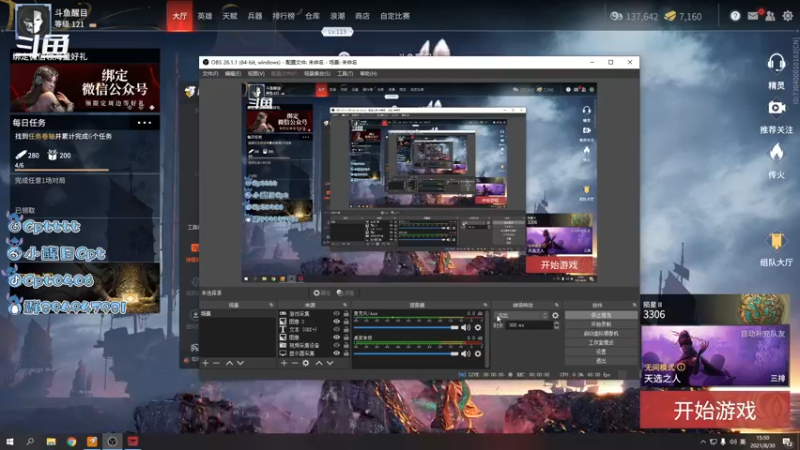Move the scene up in Scenes panel
800x450 pixels.
[230, 363]
